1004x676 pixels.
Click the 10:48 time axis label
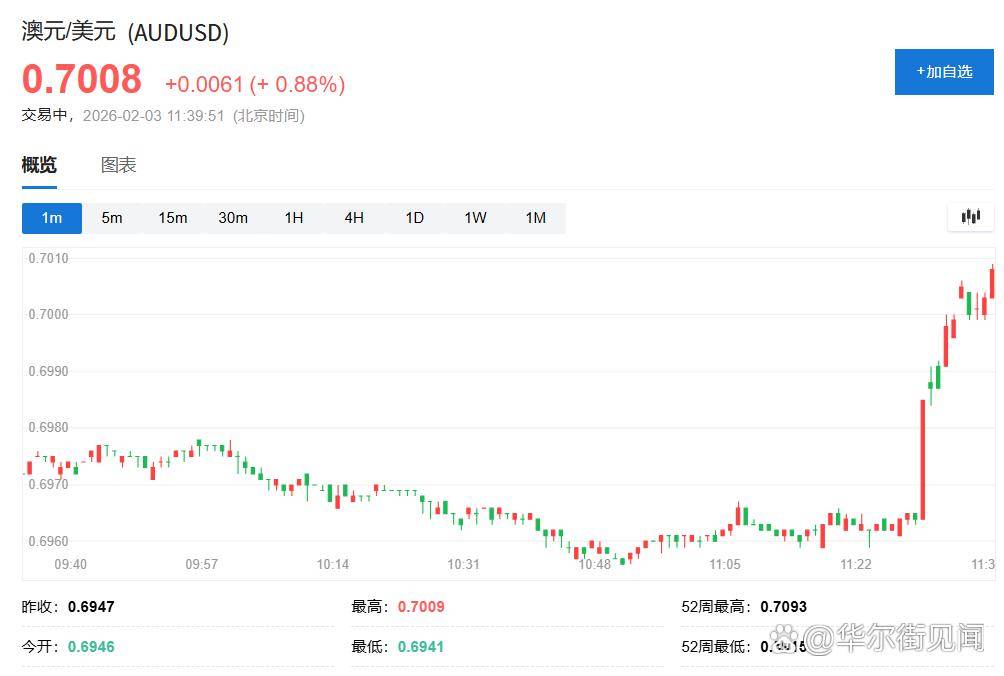(x=594, y=565)
